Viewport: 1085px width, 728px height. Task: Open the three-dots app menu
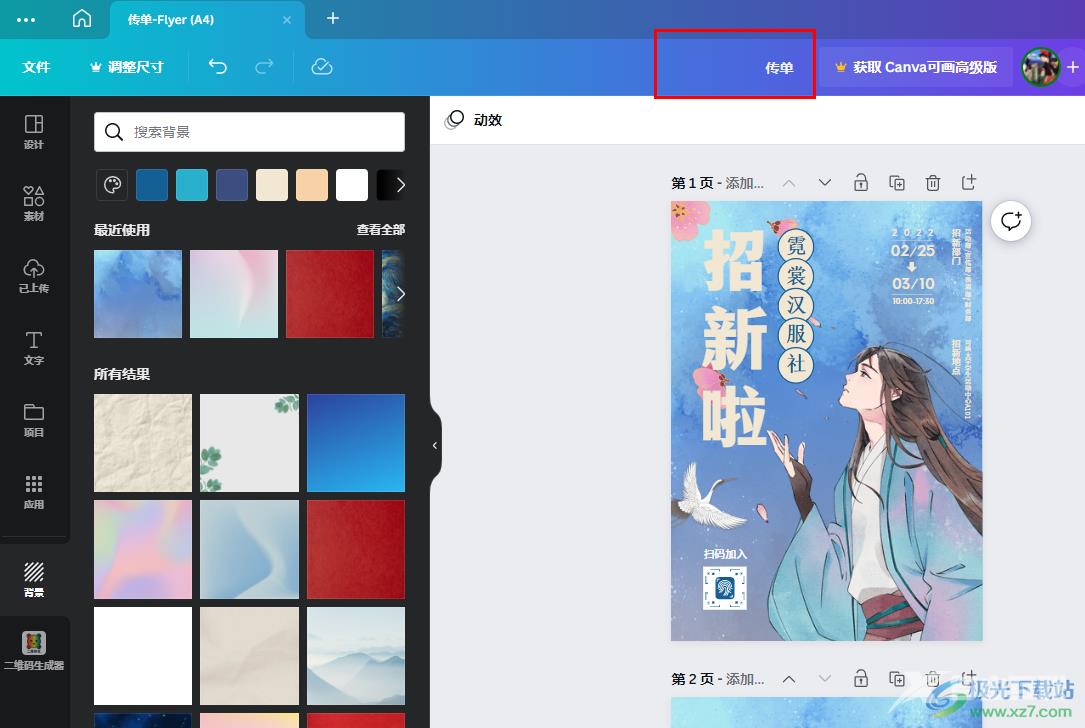point(26,19)
